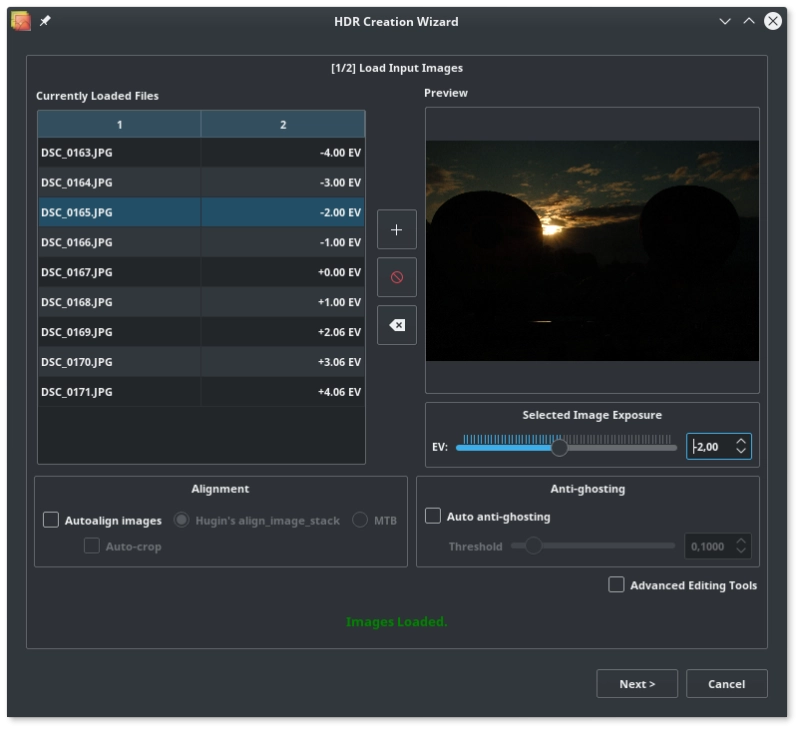Minimize window with the down chevron
The width and height of the screenshot is (800, 730).
coord(724,21)
